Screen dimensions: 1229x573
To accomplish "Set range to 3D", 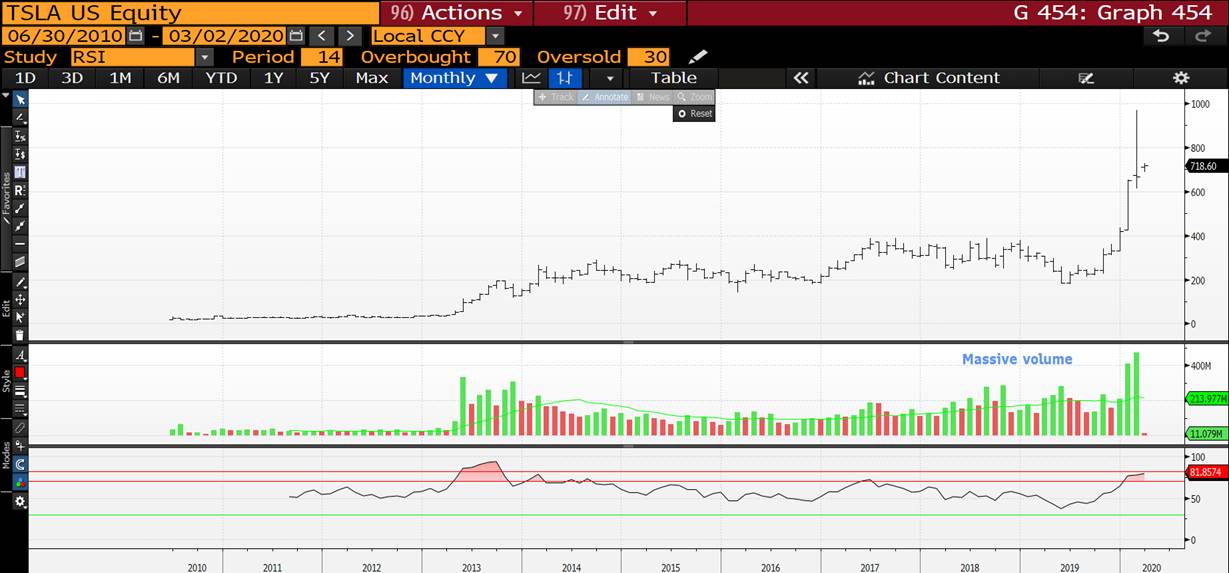I will tap(72, 78).
